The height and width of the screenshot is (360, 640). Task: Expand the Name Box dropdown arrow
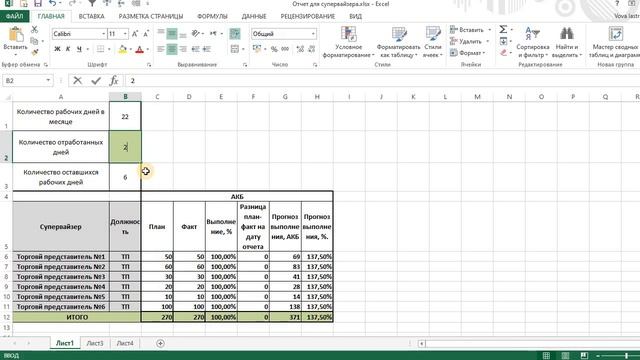coord(48,80)
